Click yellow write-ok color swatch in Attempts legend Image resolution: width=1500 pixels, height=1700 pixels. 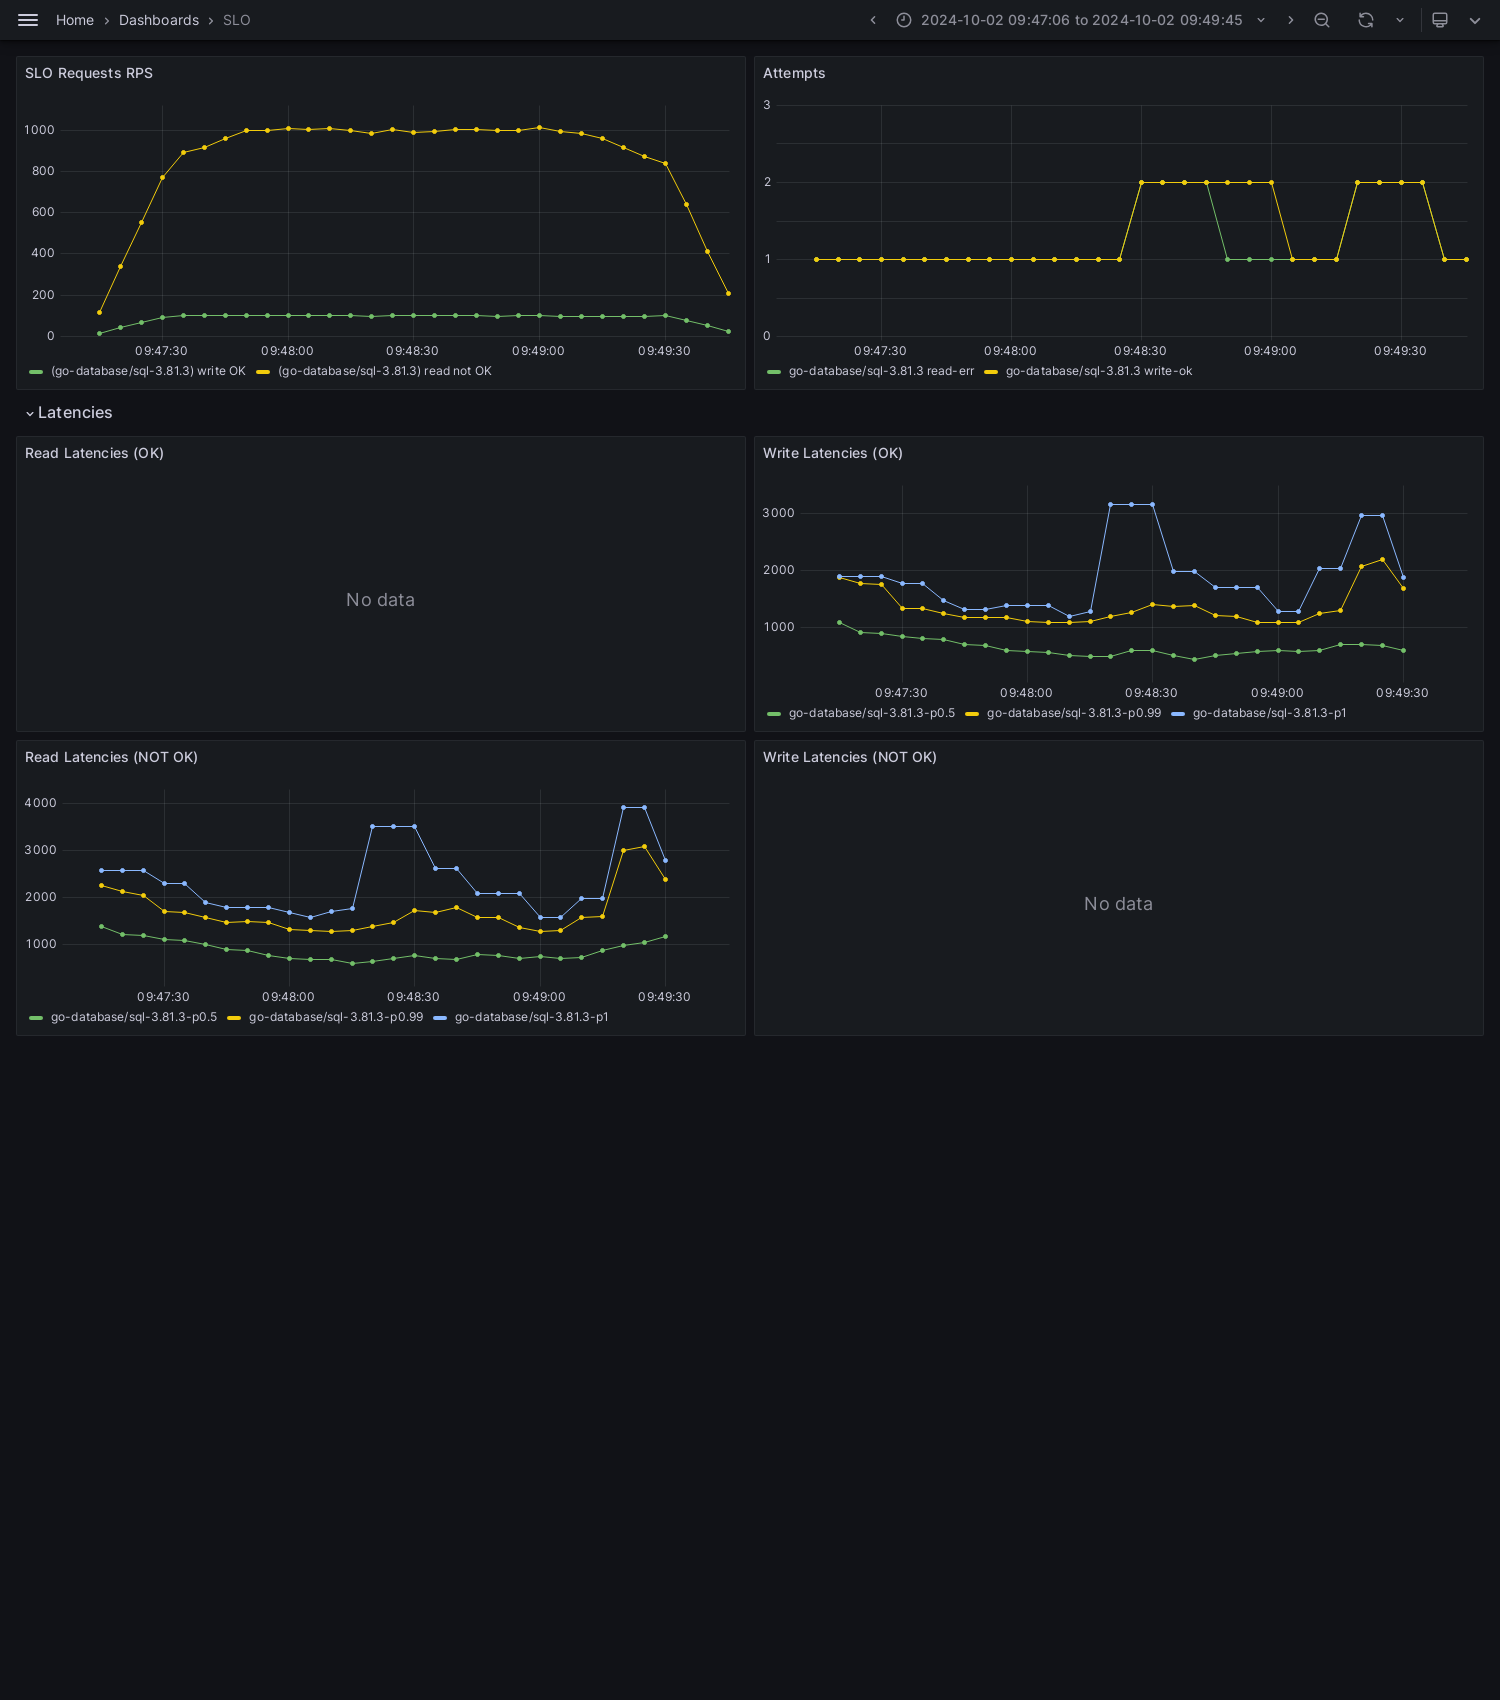pyautogui.click(x=991, y=372)
